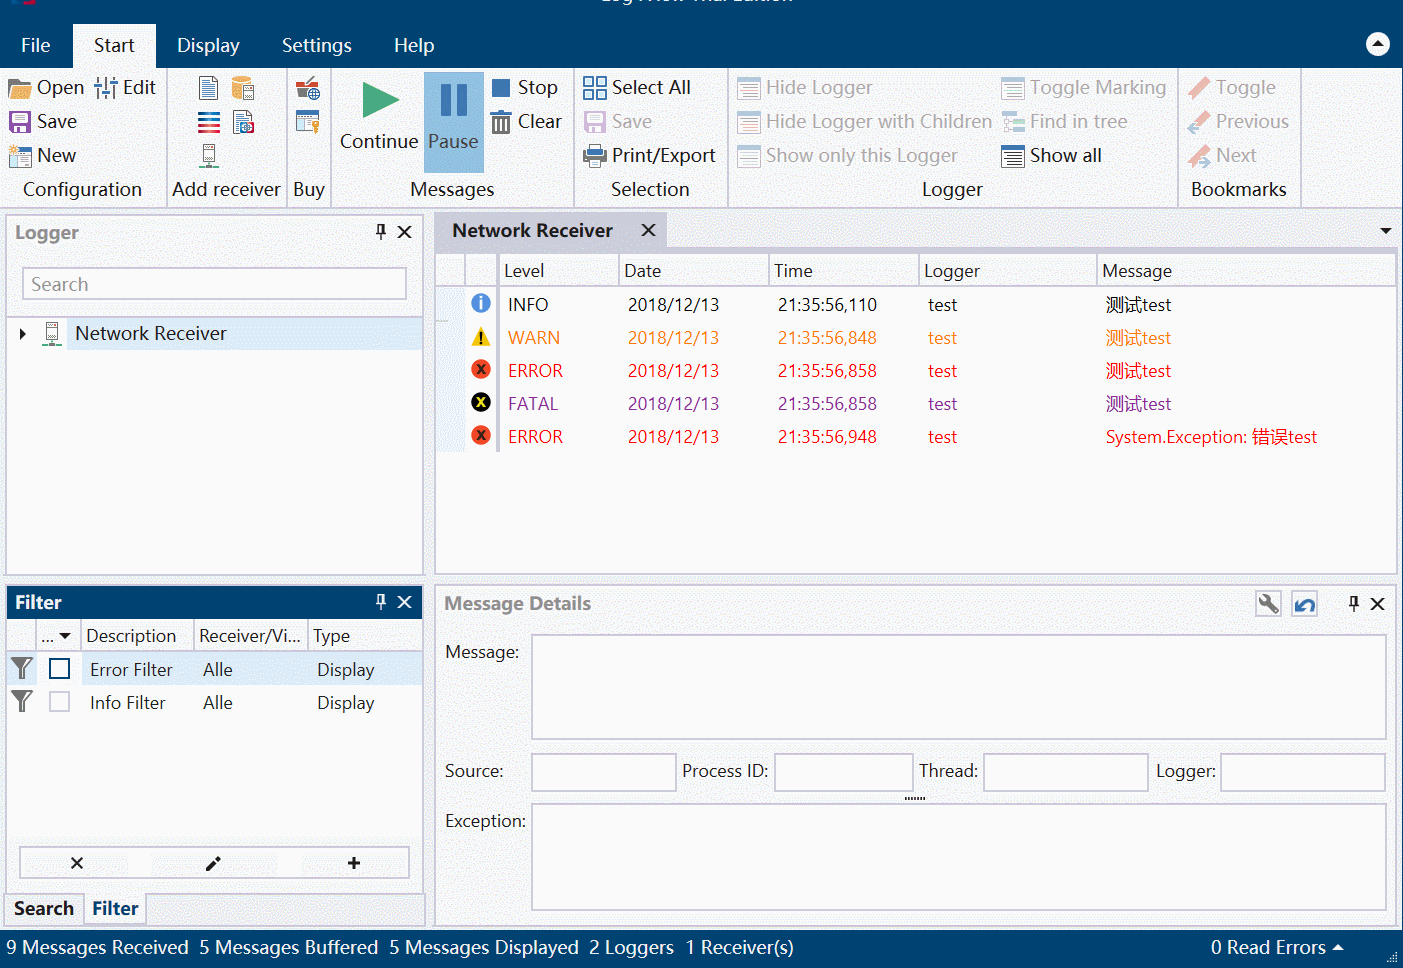Expand the Read Errors status arrow

pos(1338,947)
